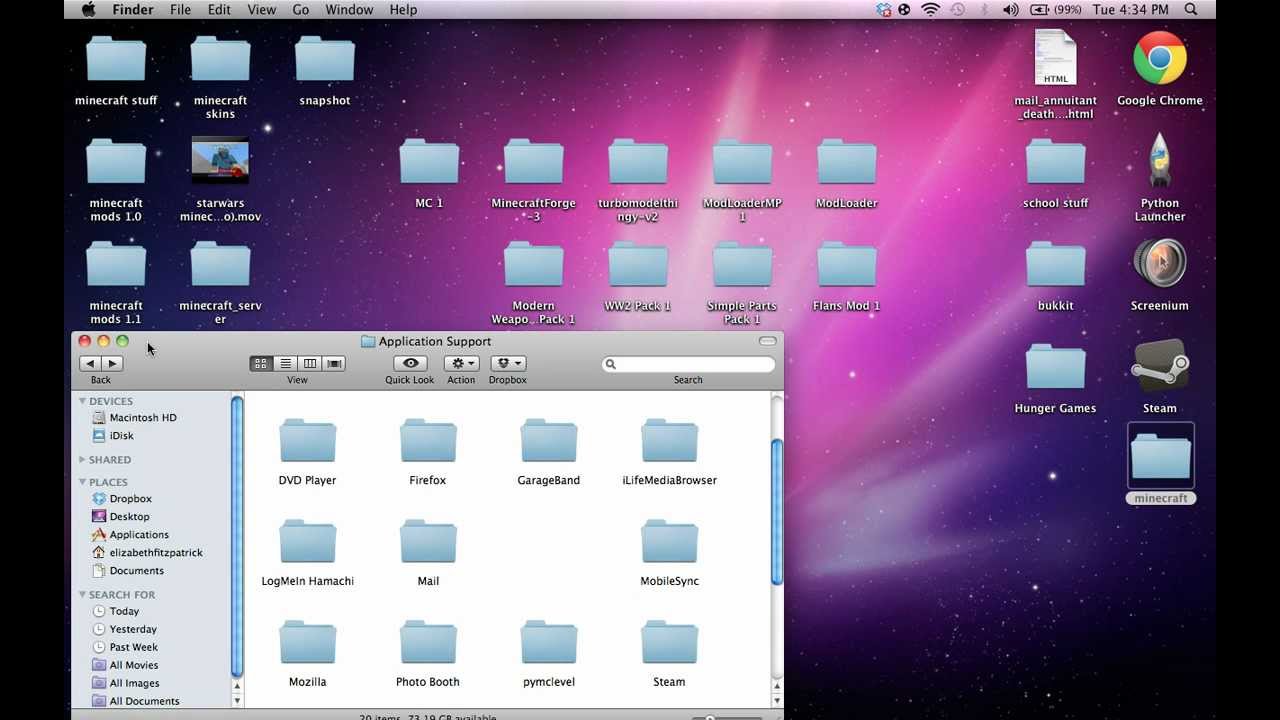Screen dimensions: 1280x720
Task: Select Macintosh HD in sidebar
Action: coord(134,417)
